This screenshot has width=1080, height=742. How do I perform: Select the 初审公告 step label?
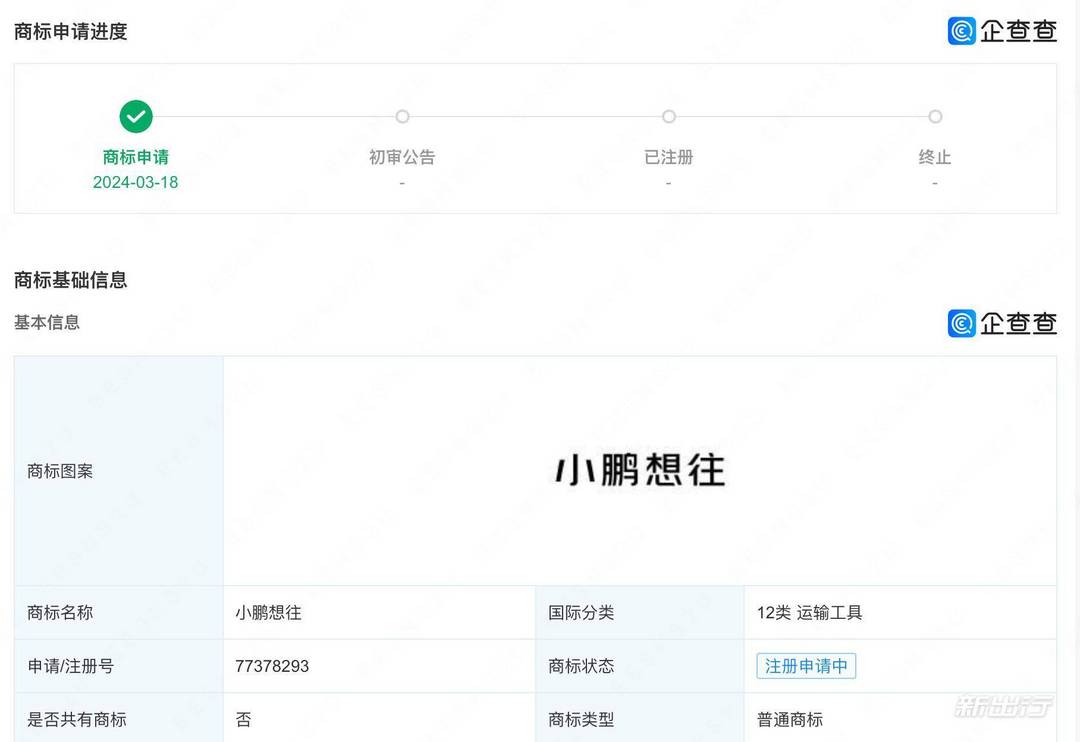[x=402, y=157]
